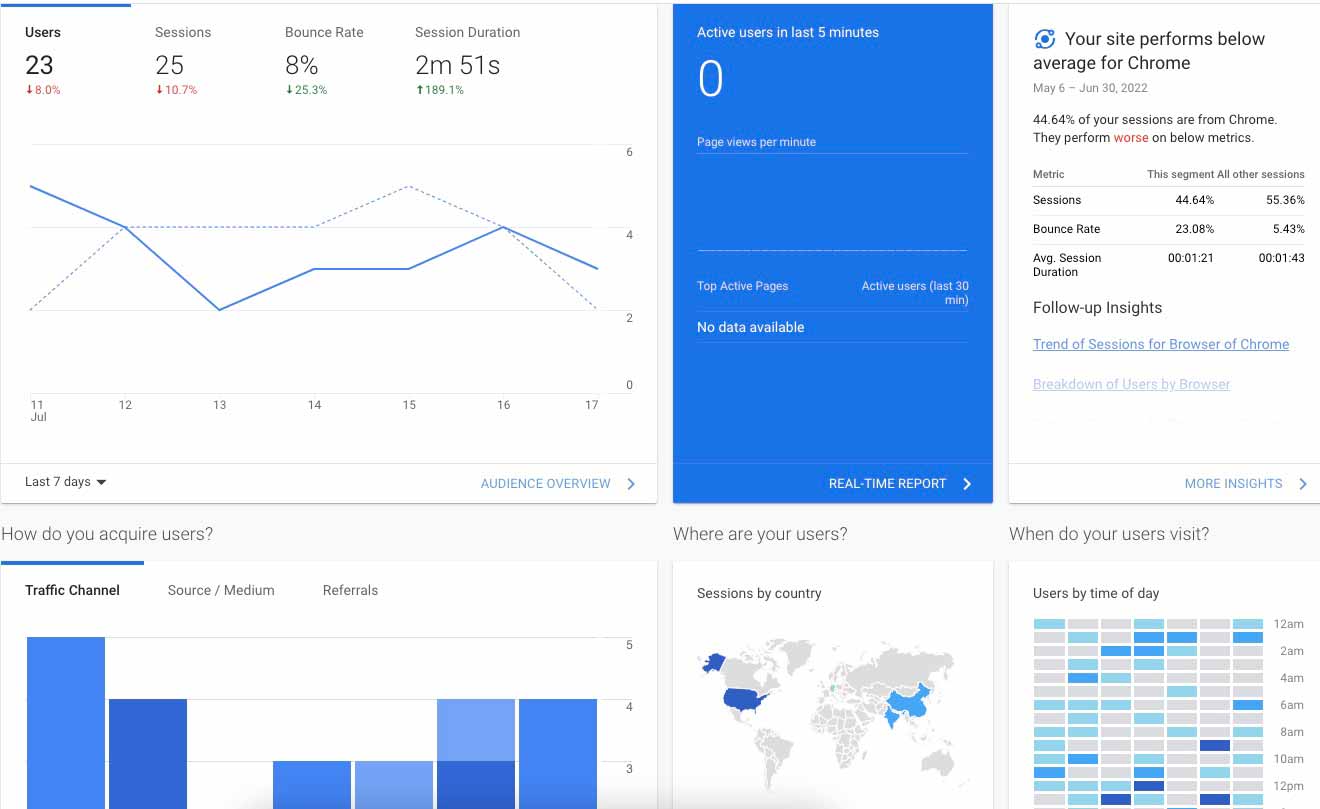Click the chevron arrow next to Audience Overview

point(631,484)
